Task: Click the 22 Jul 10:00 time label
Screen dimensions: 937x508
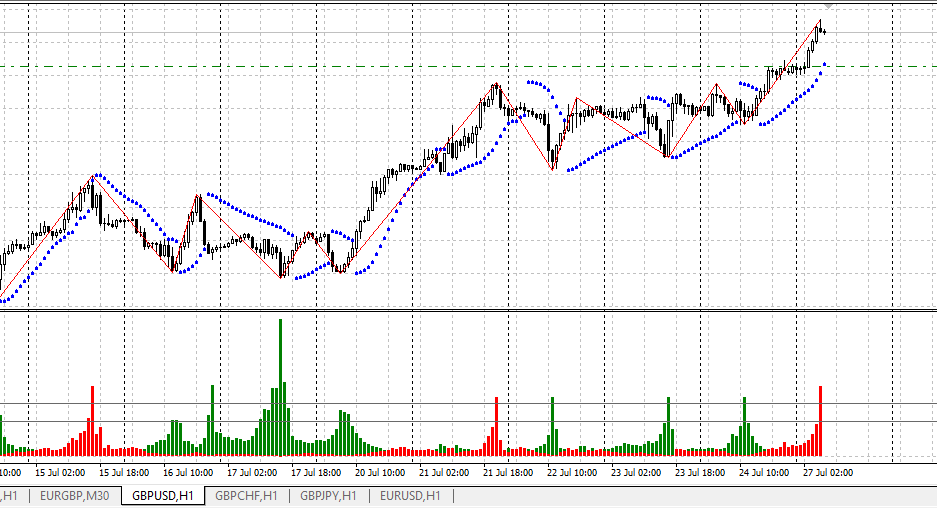Action: [572, 472]
